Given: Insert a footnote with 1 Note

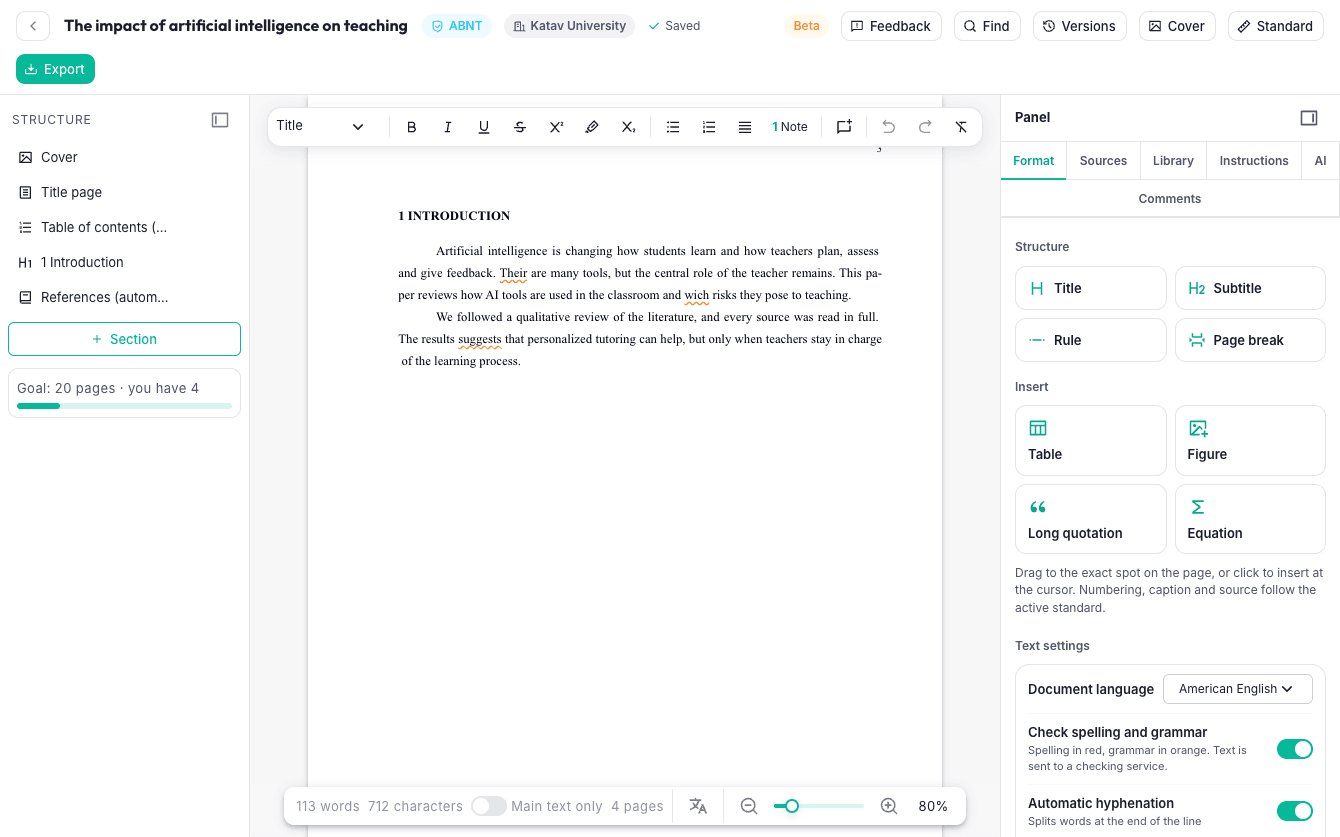Looking at the screenshot, I should pos(790,127).
